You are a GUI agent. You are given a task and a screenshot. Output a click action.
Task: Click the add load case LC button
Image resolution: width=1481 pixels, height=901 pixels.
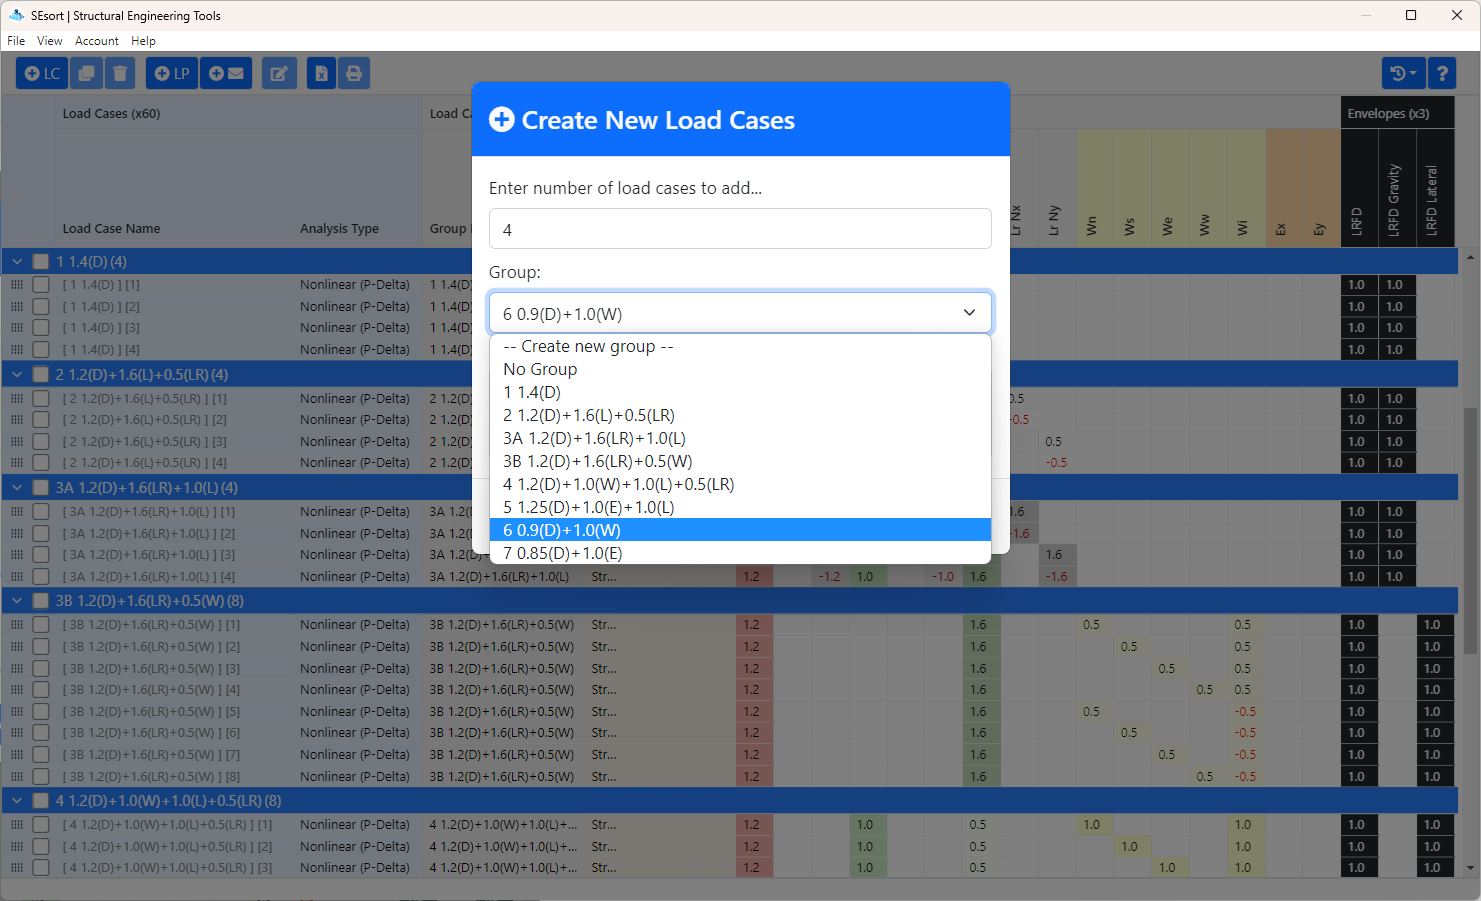point(42,73)
